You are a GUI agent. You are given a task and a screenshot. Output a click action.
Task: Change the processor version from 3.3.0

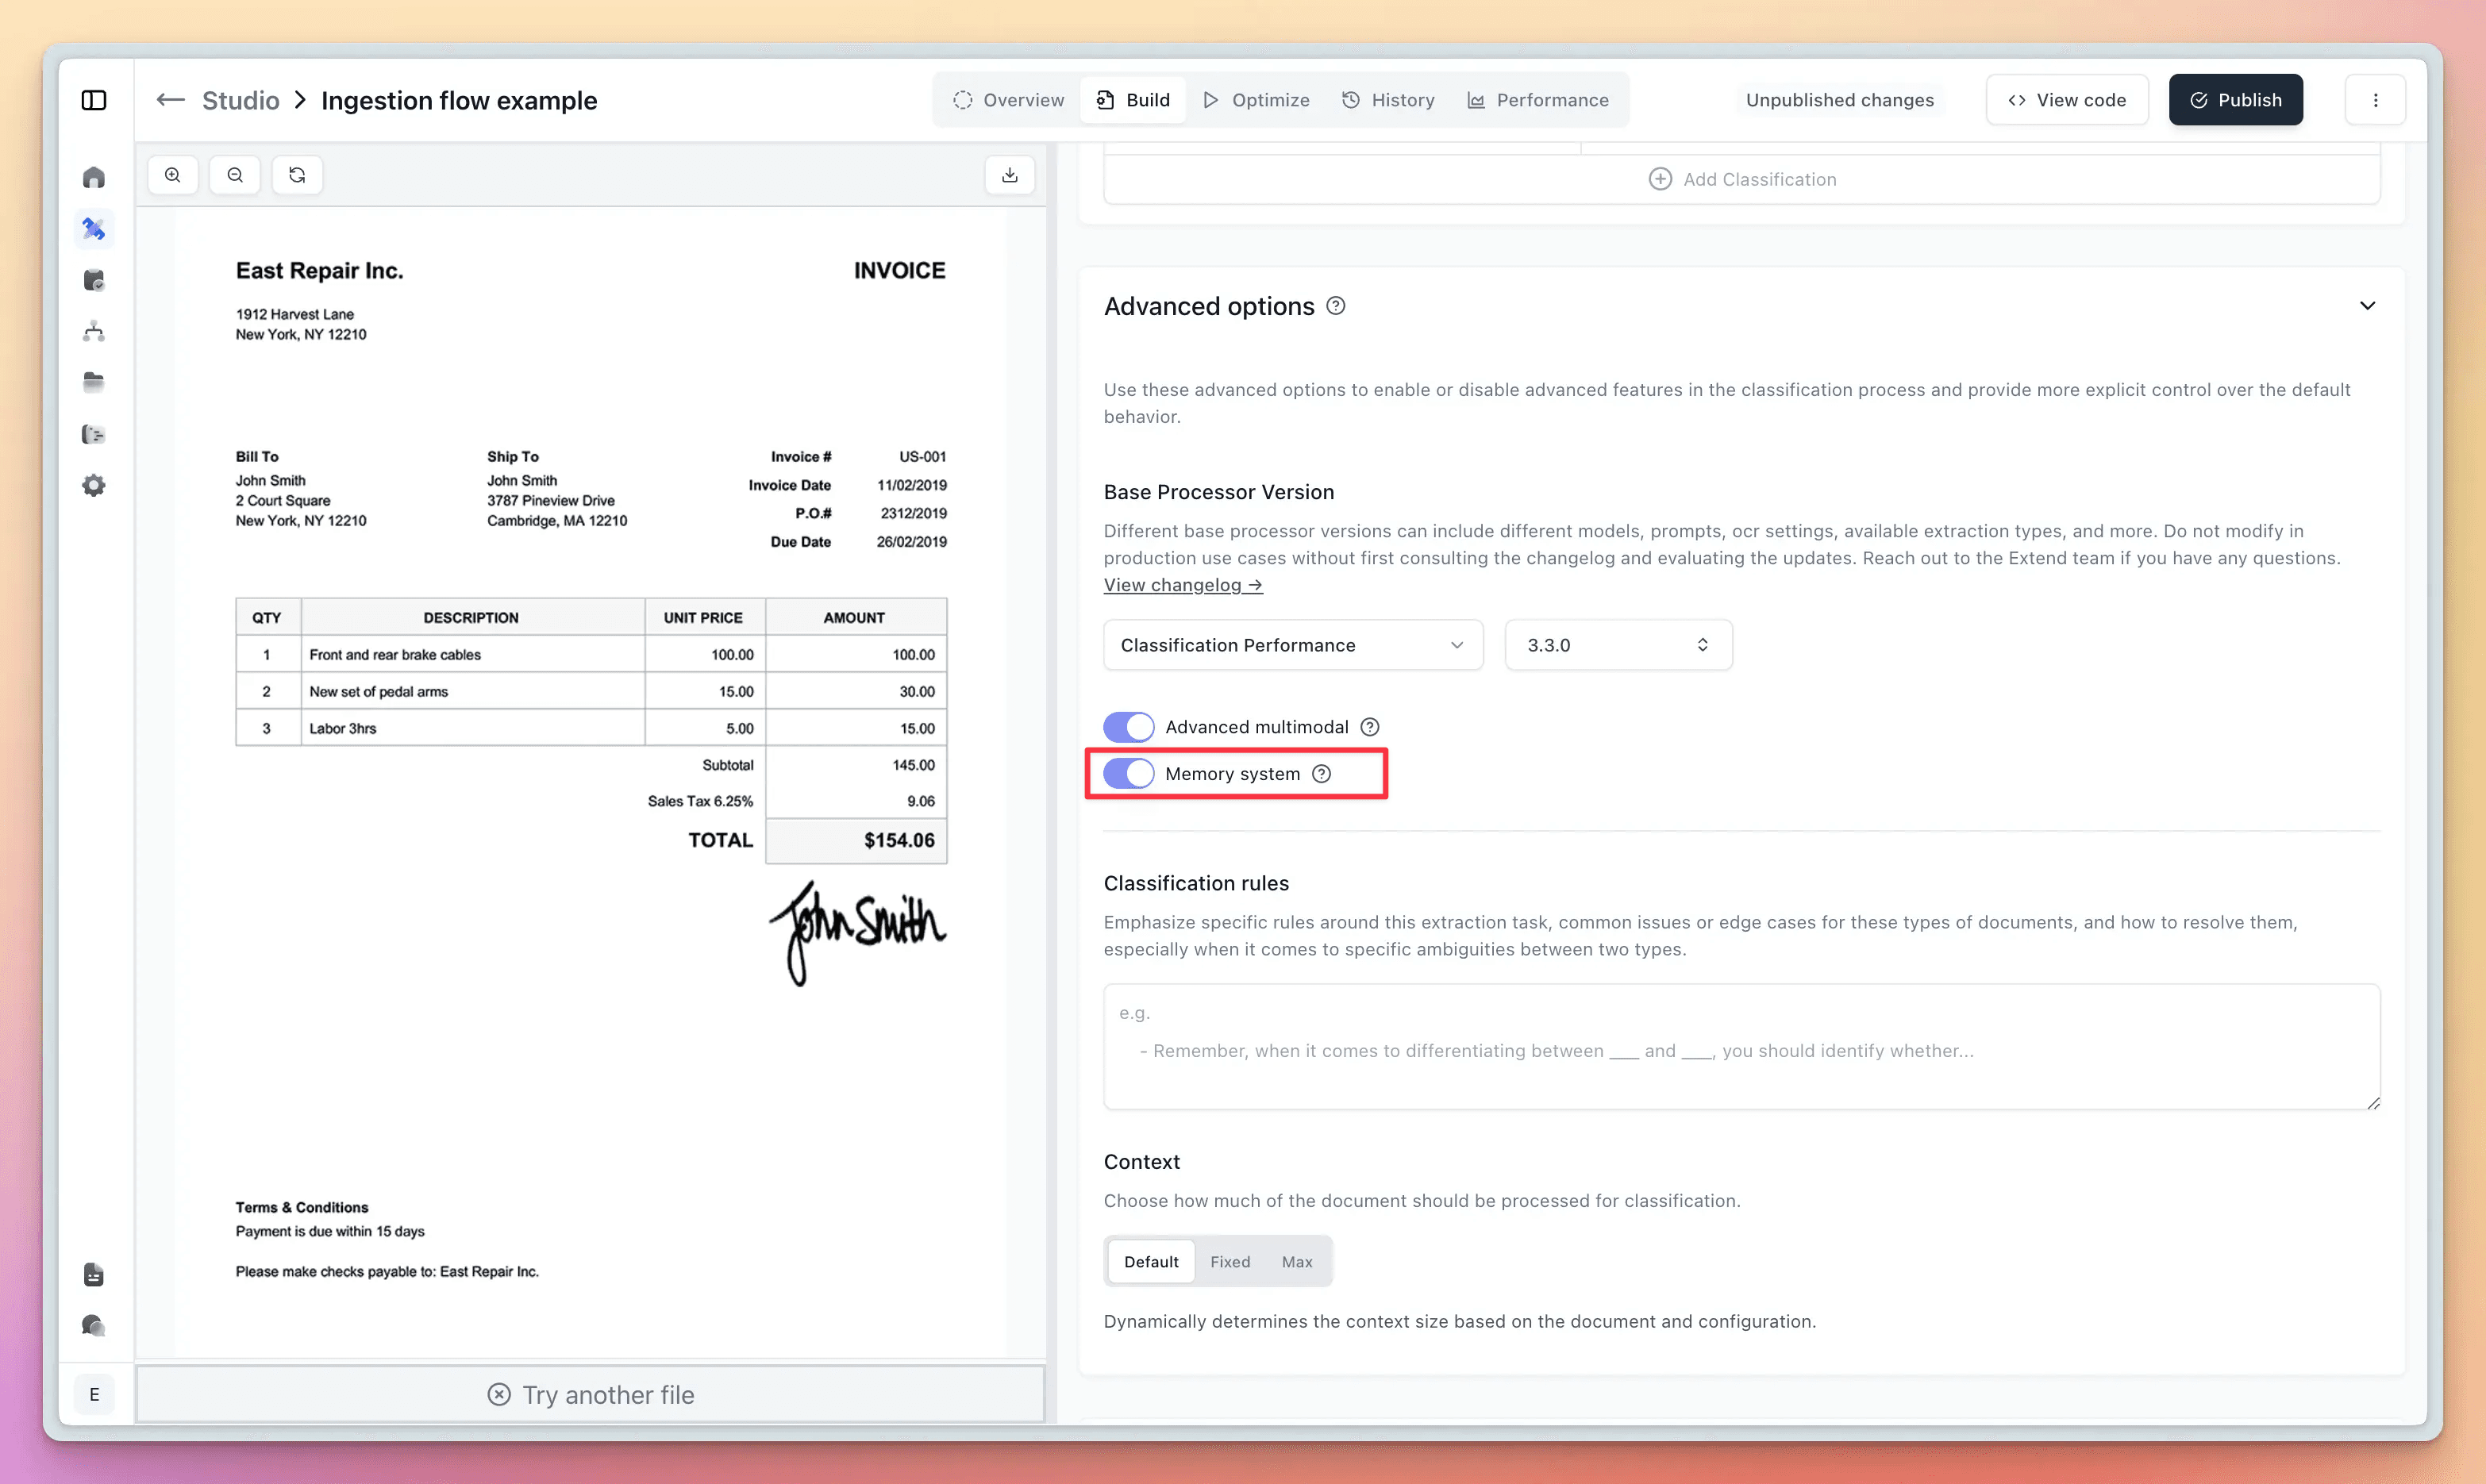pos(1616,645)
